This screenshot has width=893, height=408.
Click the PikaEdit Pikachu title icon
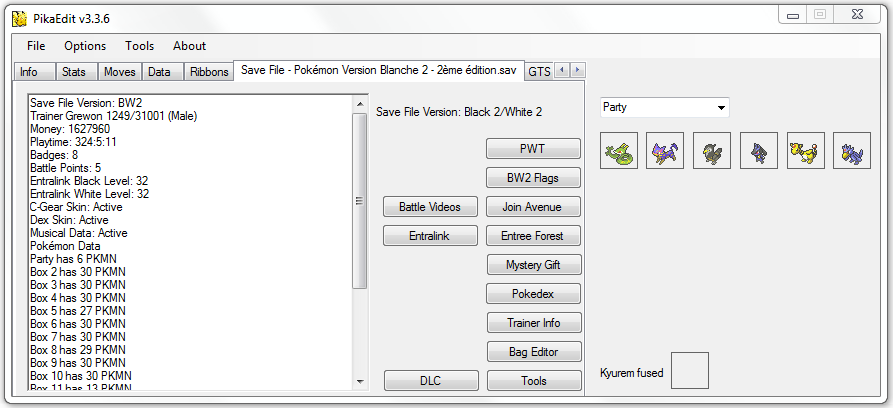click(x=19, y=18)
